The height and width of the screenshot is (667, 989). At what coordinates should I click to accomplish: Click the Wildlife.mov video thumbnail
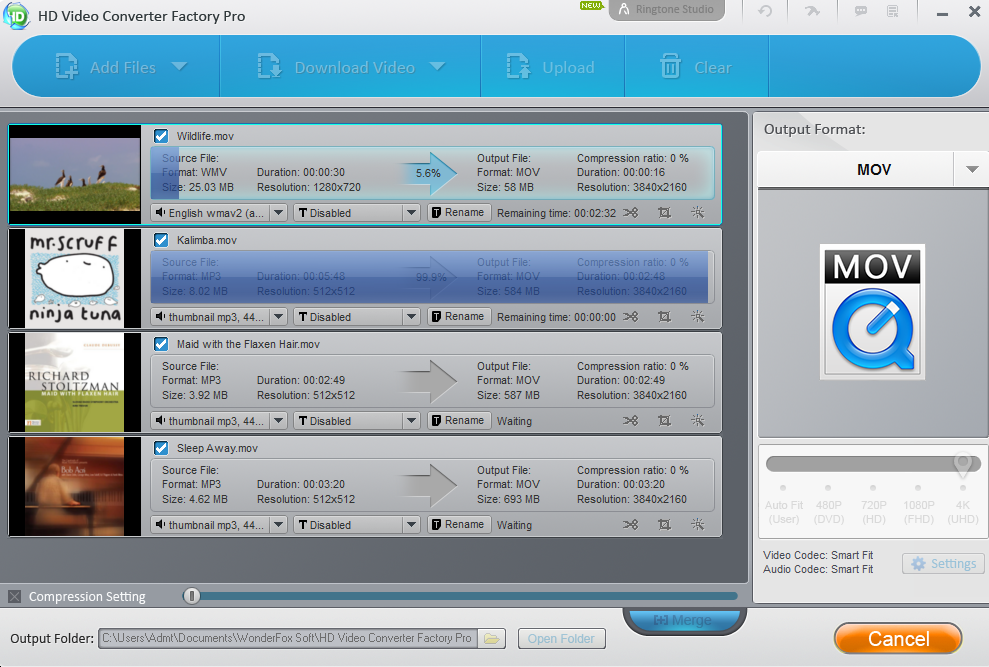75,175
